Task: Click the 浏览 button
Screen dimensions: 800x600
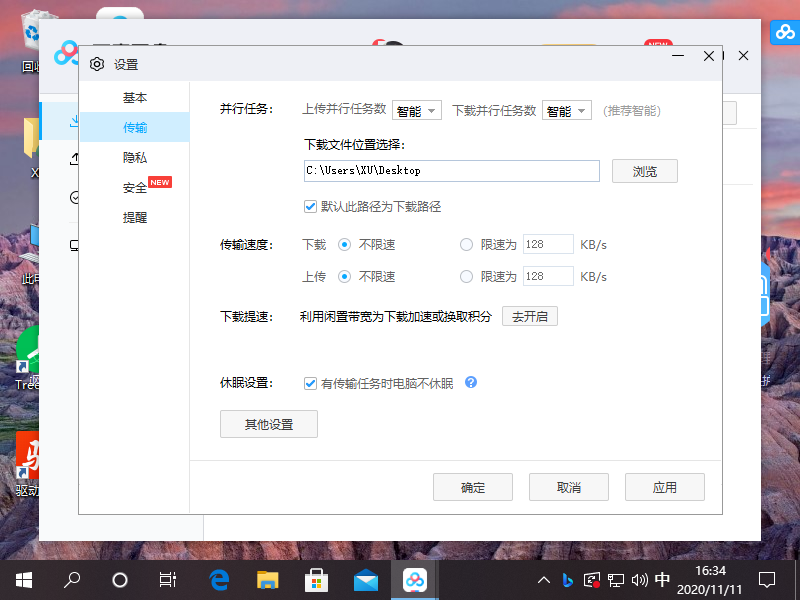Action: [x=645, y=171]
